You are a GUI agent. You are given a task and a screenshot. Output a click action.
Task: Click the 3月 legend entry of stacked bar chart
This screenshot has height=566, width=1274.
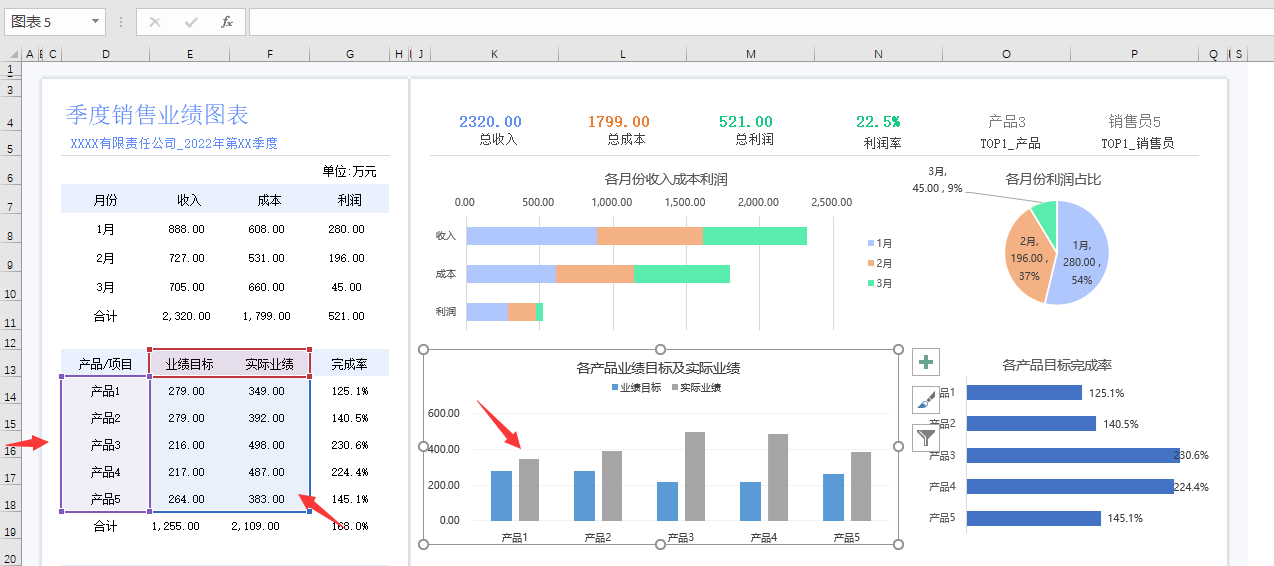[x=881, y=283]
